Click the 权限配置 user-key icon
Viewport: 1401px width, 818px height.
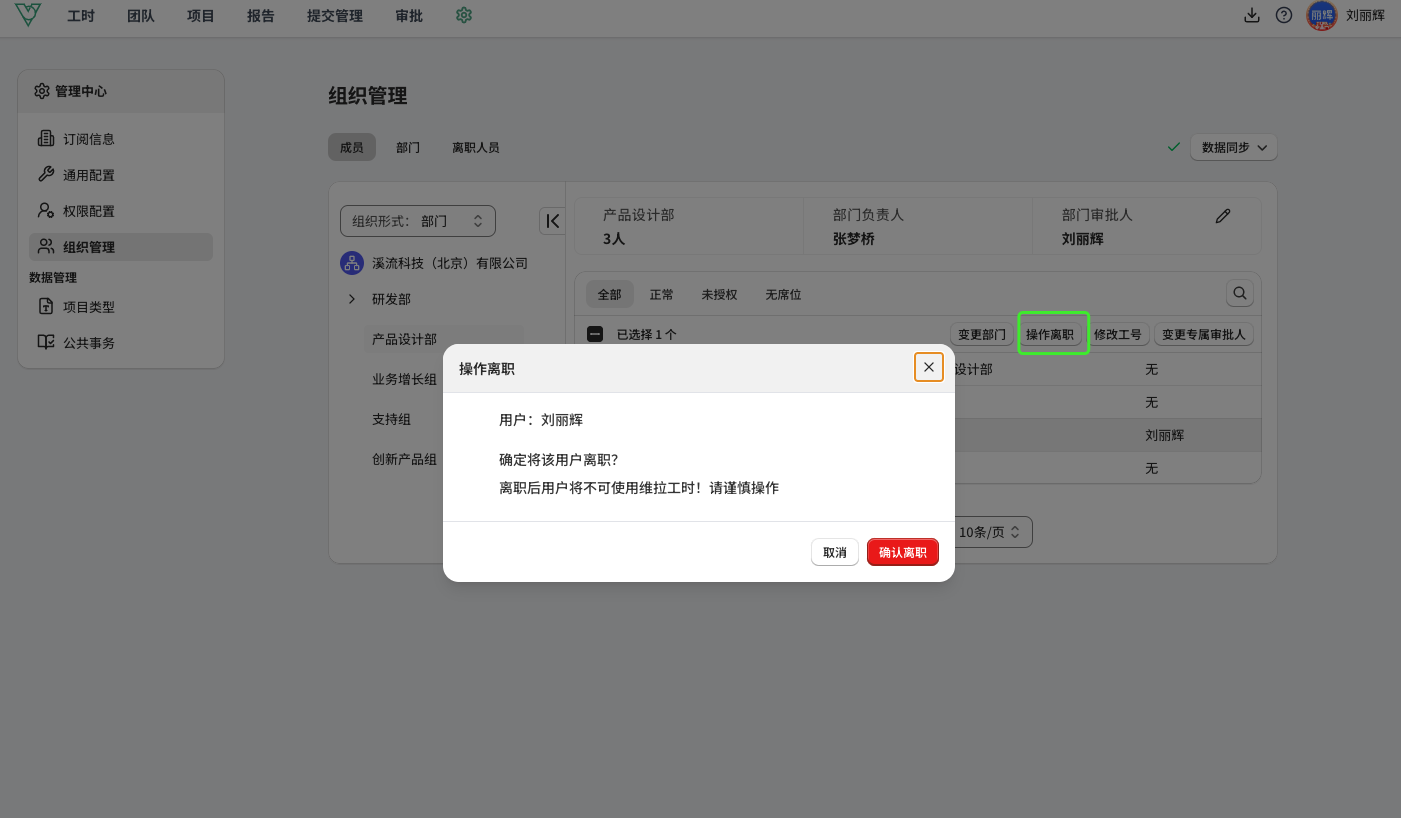pos(46,210)
